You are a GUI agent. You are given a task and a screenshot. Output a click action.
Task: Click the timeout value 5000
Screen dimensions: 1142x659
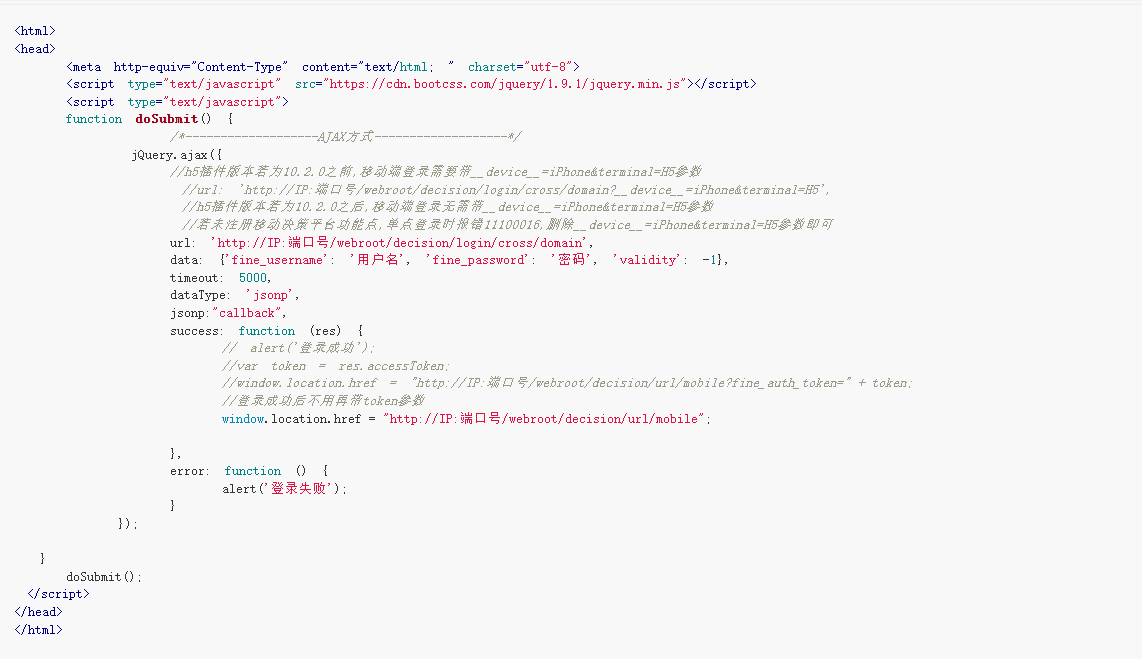pos(253,278)
